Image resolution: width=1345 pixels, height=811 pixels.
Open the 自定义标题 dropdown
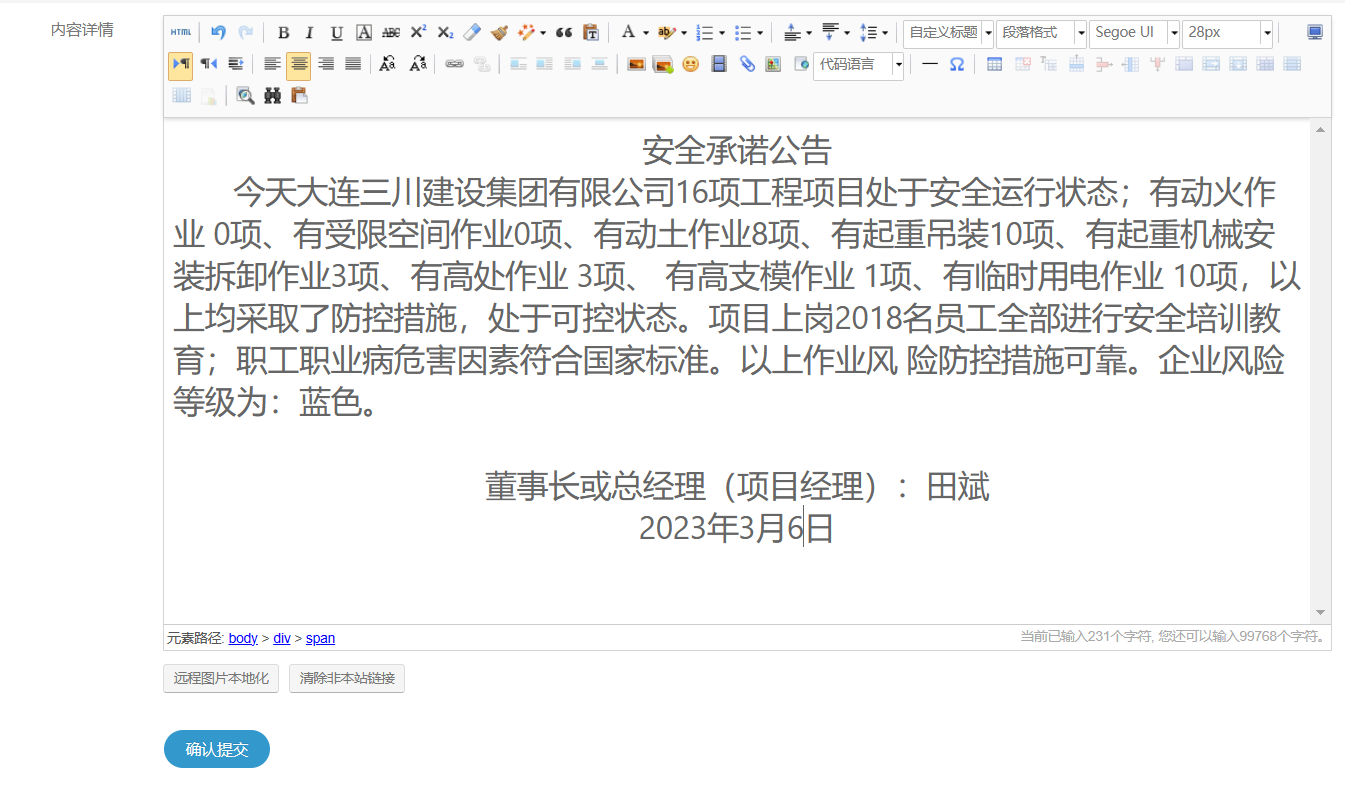(948, 33)
